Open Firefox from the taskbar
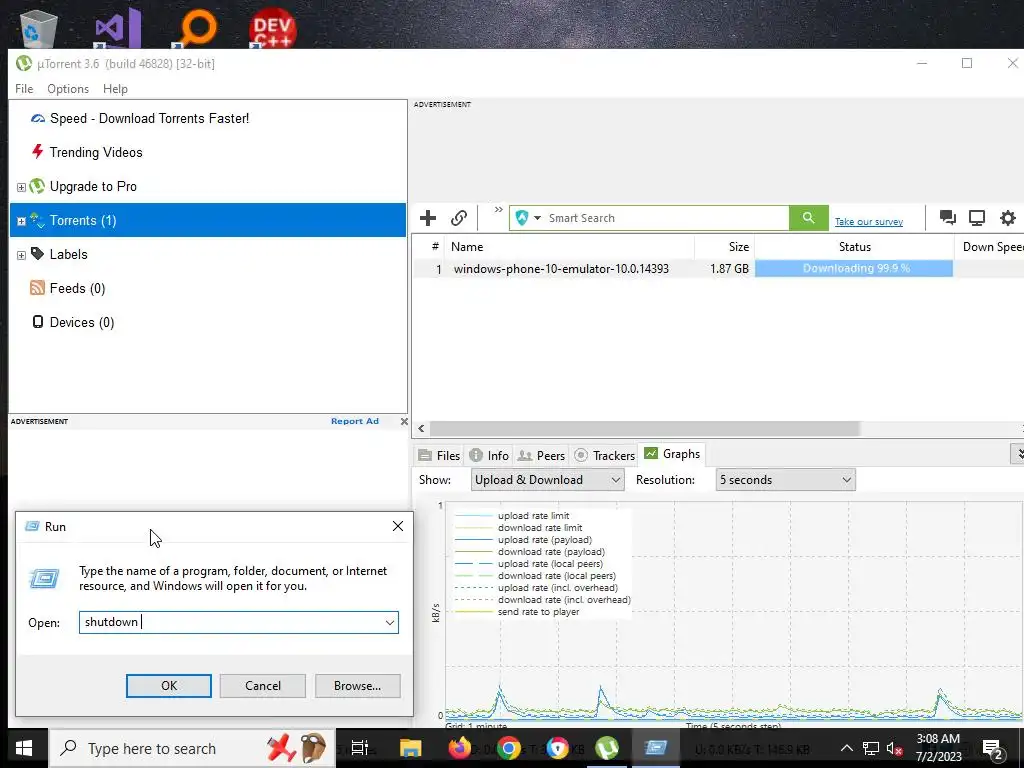This screenshot has height=768, width=1024. pos(459,748)
